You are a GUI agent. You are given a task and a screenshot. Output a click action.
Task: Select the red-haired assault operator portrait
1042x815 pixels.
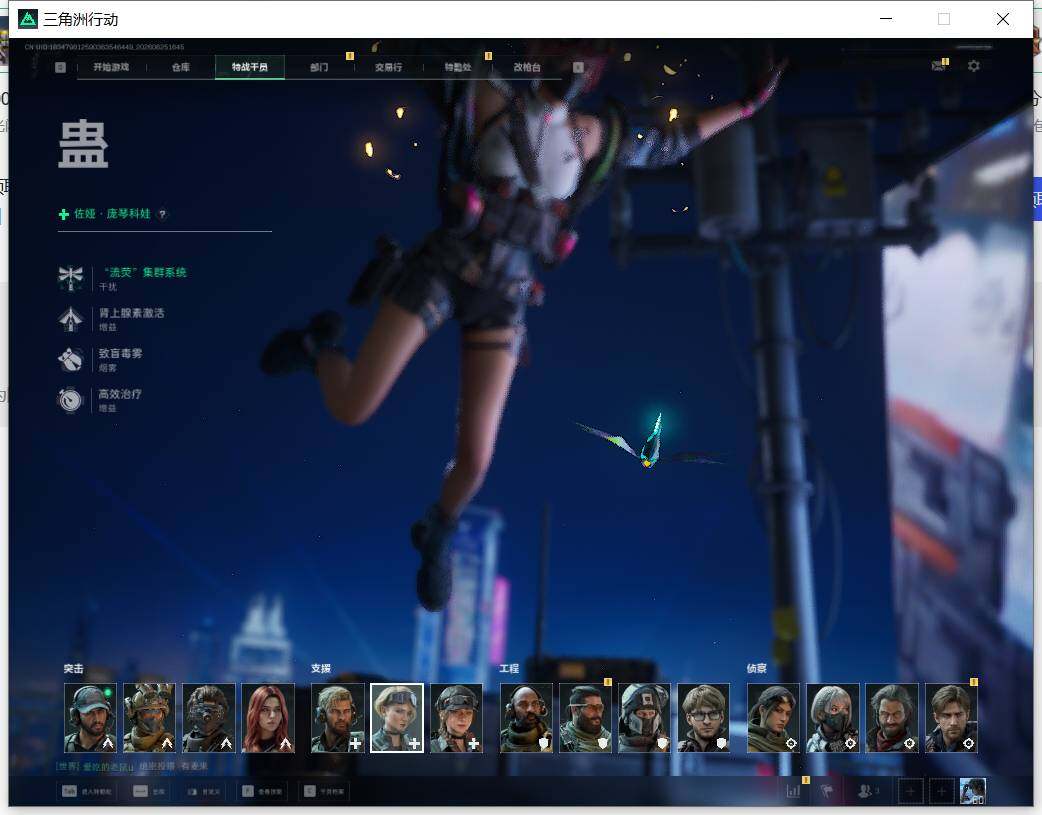click(x=268, y=718)
